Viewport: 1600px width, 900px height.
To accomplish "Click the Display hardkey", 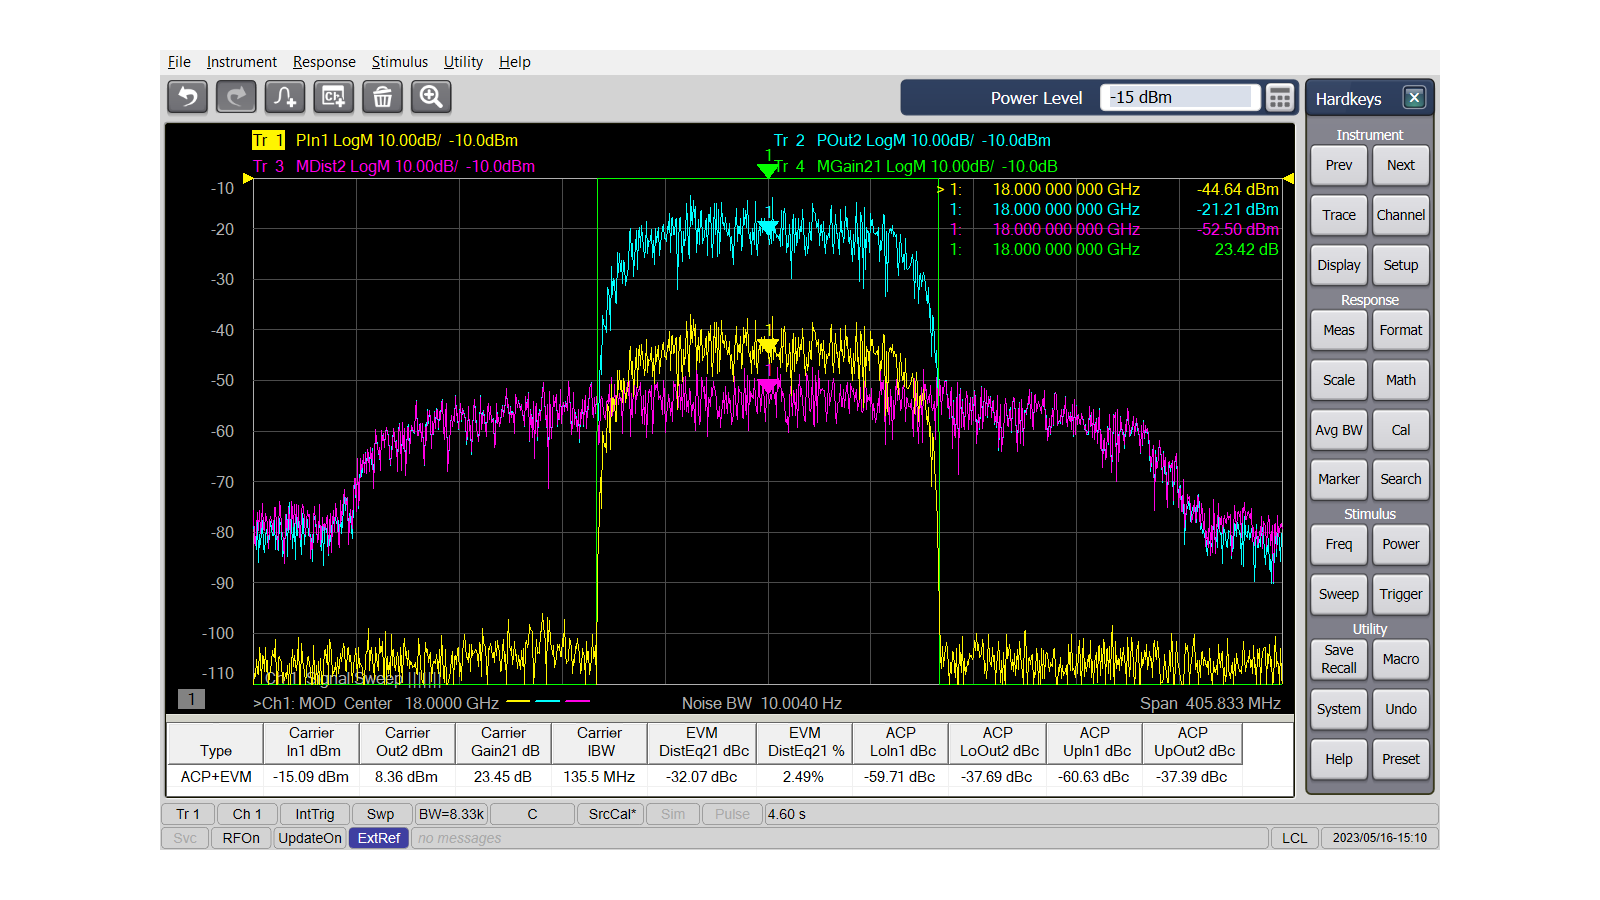I will (x=1339, y=265).
